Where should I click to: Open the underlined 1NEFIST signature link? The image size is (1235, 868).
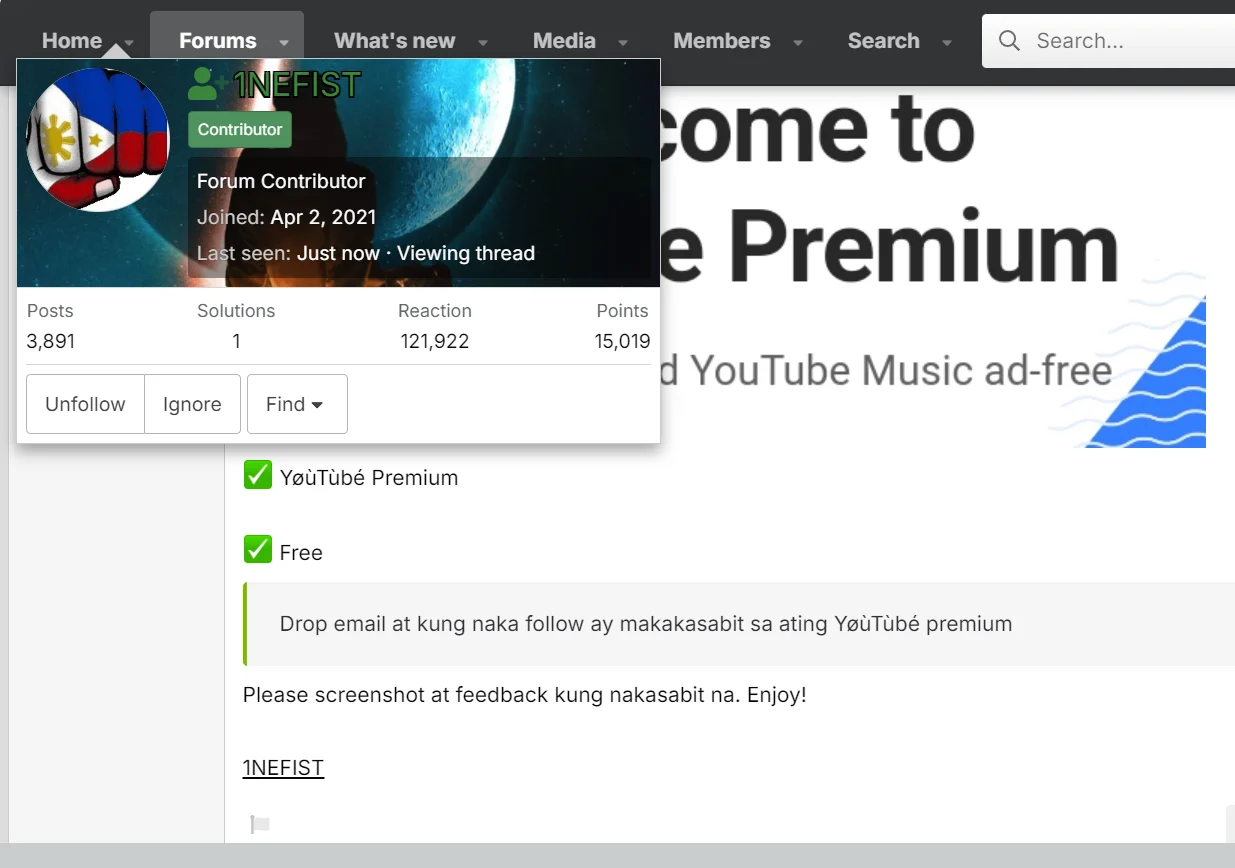point(283,768)
